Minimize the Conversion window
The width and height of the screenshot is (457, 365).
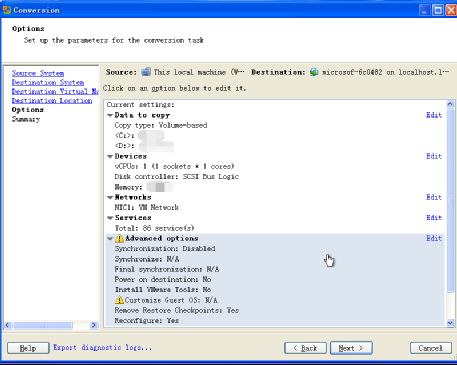pyautogui.click(x=424, y=10)
